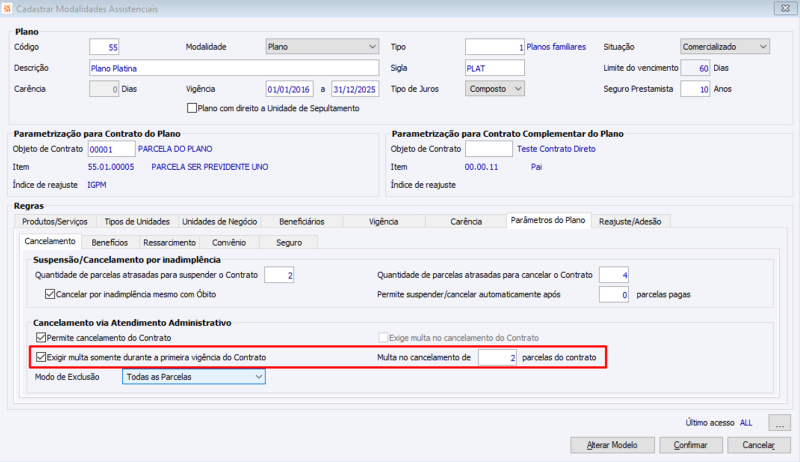Click the Carência days field
Screen dimensions: 800x462
click(104, 89)
